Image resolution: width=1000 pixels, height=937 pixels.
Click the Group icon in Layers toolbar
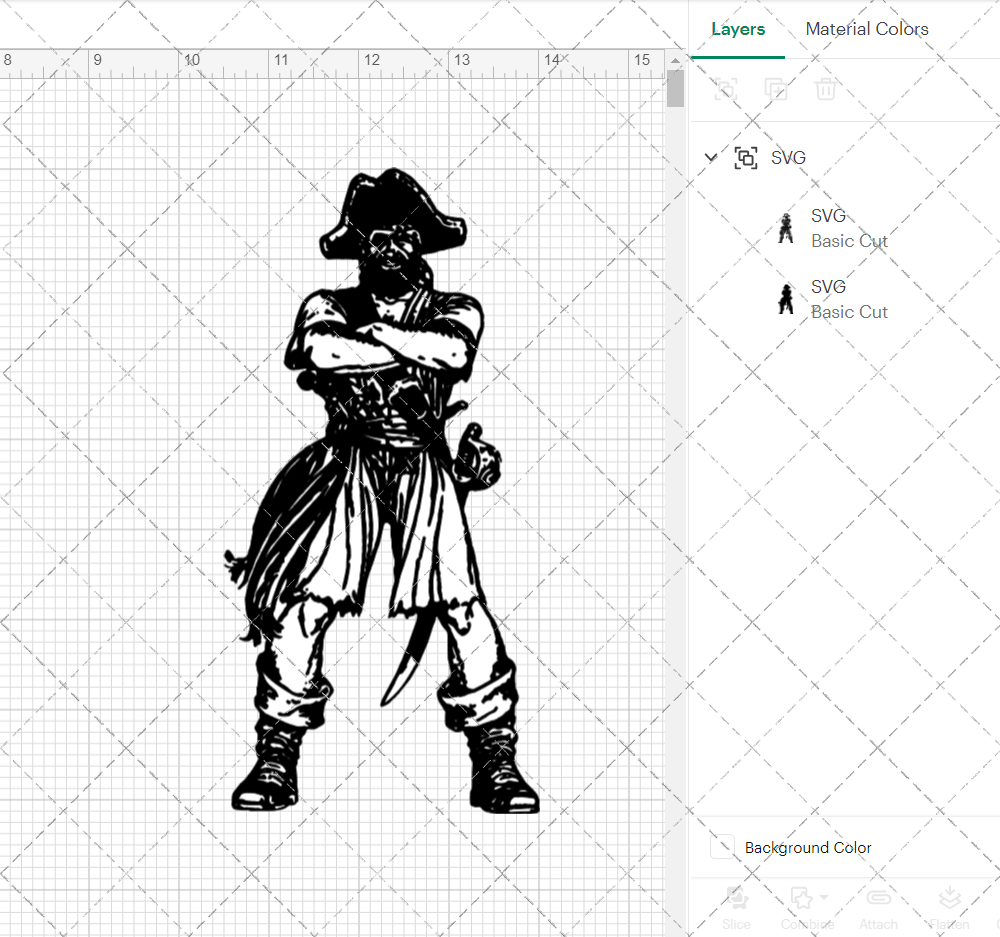(x=725, y=89)
